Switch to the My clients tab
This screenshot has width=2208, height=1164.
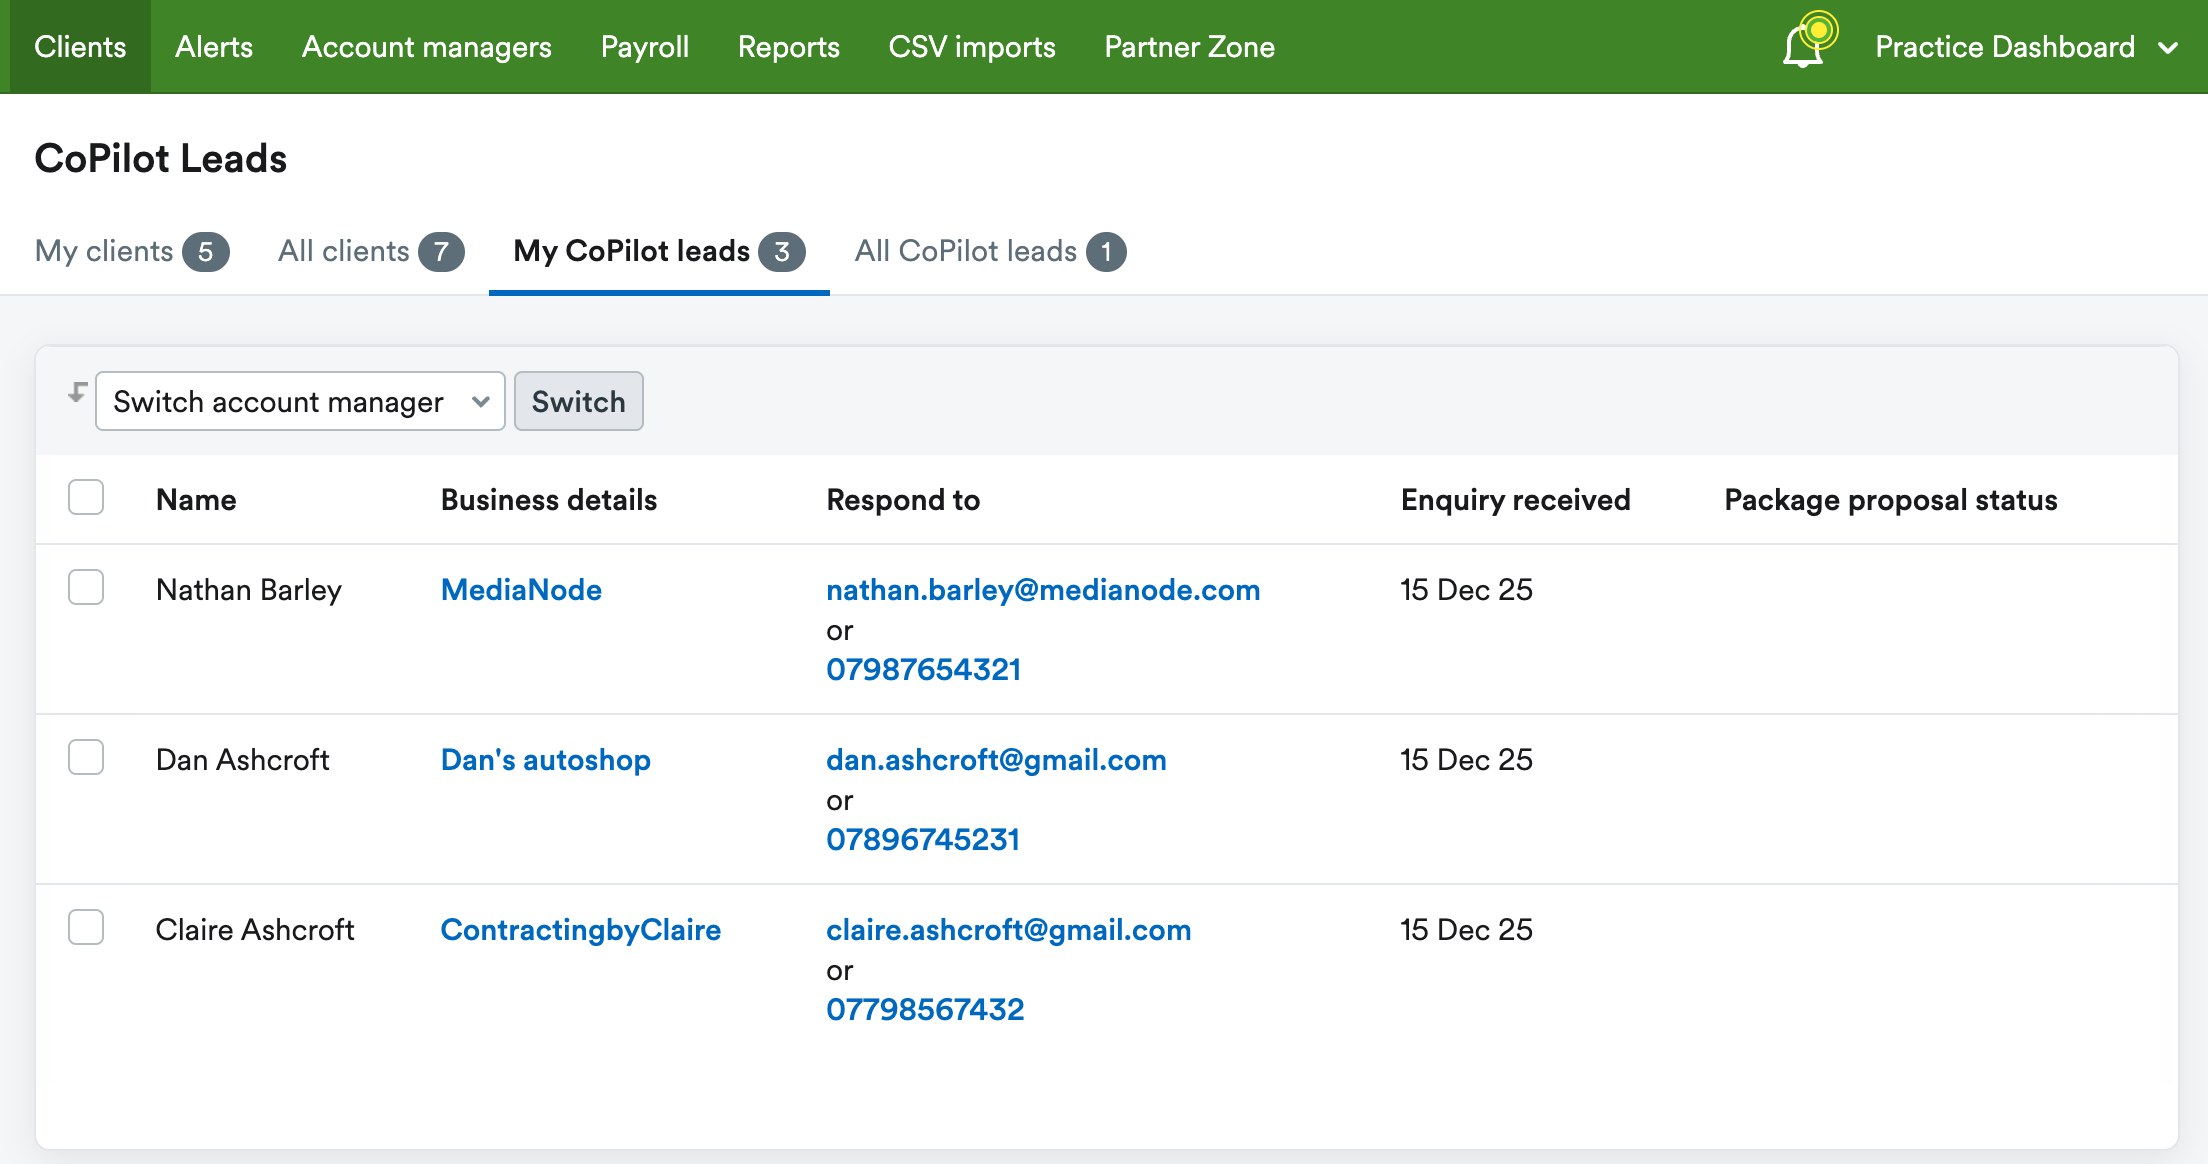pyautogui.click(x=132, y=251)
